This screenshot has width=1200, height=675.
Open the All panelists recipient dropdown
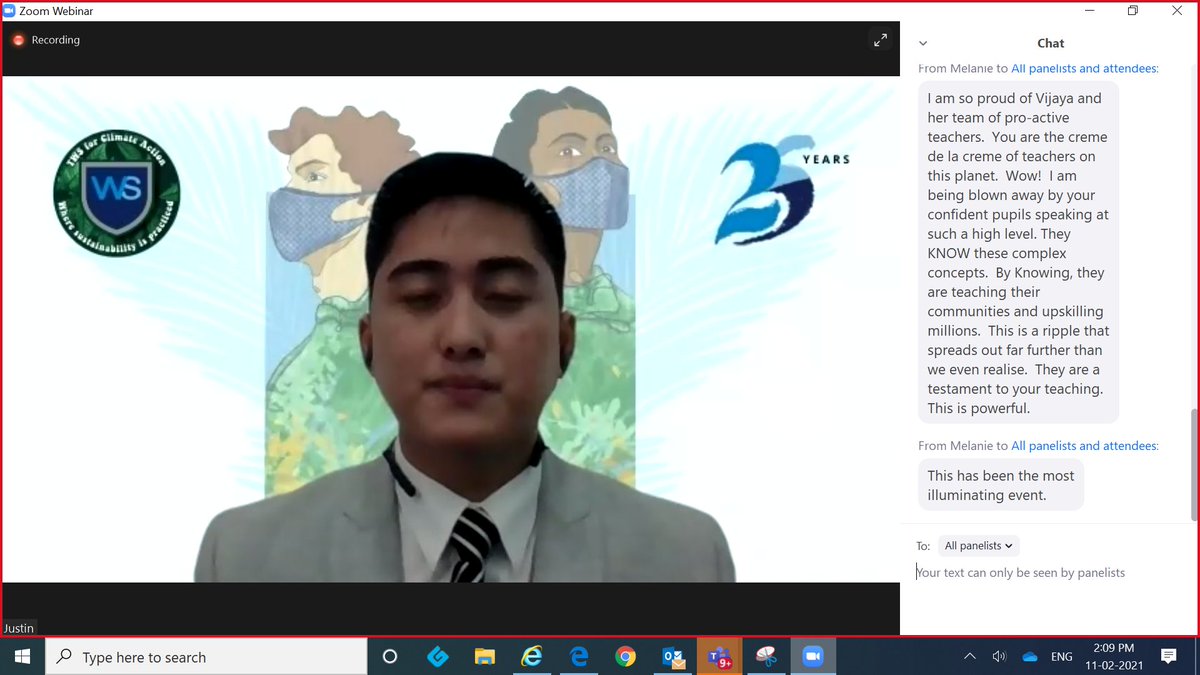(x=977, y=545)
